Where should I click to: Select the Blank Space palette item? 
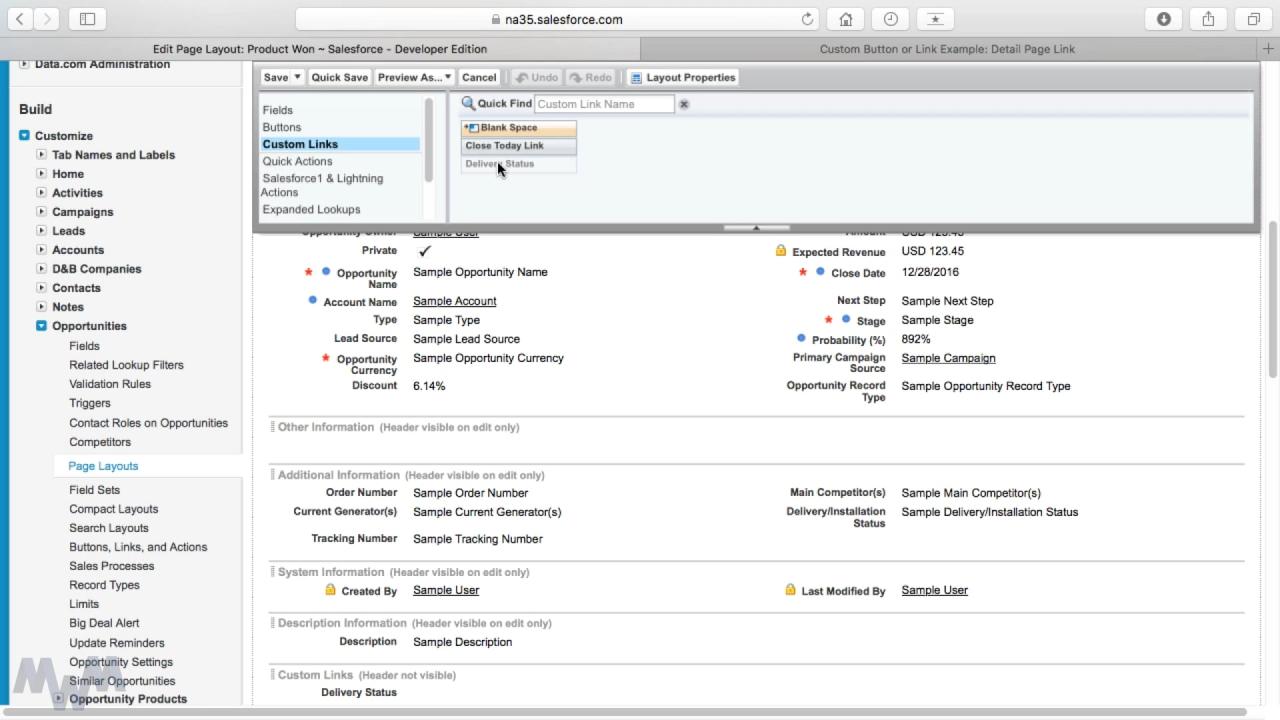click(519, 128)
